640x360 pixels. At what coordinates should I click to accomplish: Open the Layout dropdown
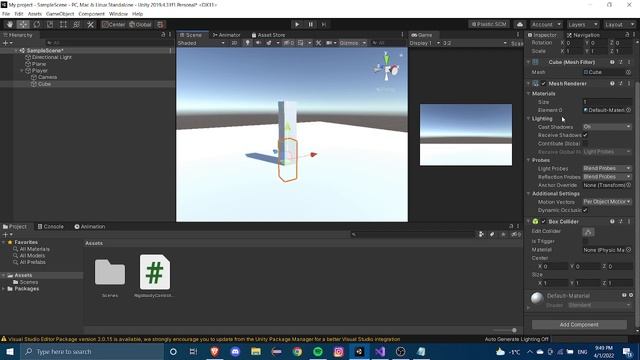pyautogui.click(x=619, y=24)
